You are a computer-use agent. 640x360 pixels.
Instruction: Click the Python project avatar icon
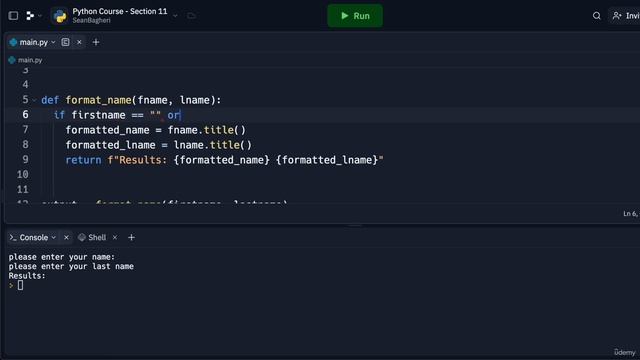(x=60, y=16)
